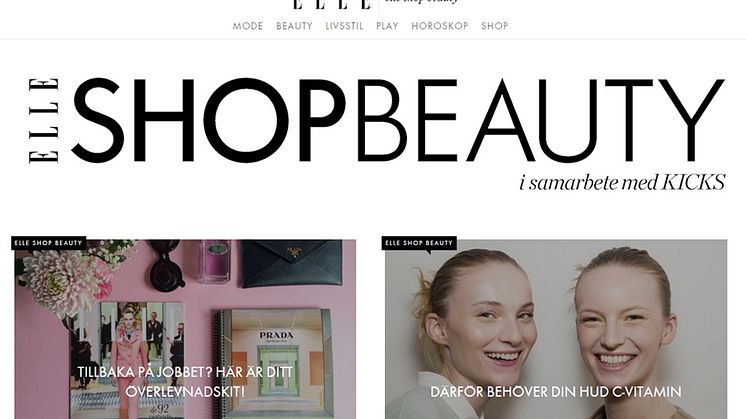Screen dimensions: 746x419
Task: Click the elle shop beauty header subtitle
Action: [x=421, y=2]
